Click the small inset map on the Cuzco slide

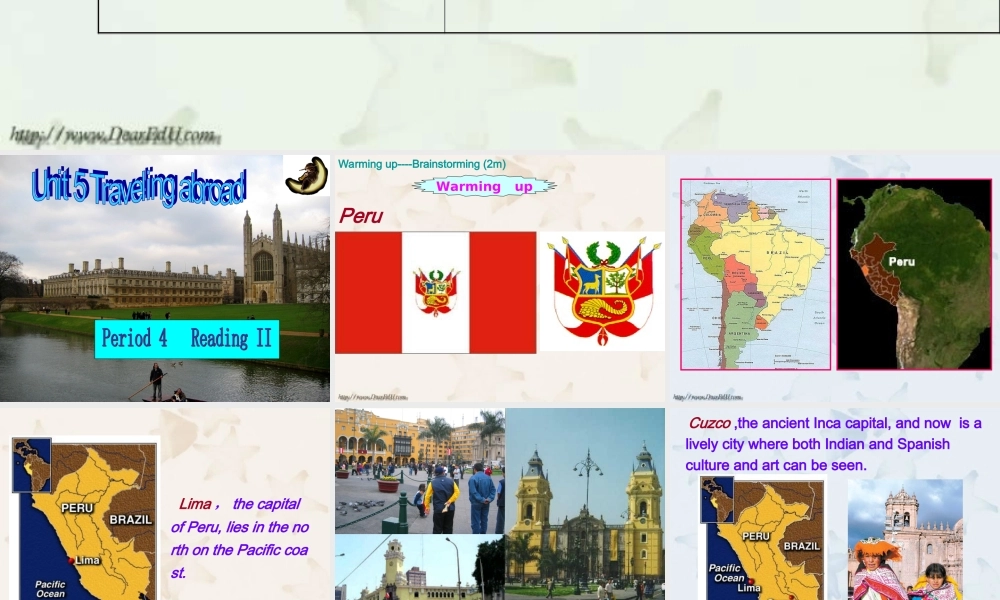716,500
